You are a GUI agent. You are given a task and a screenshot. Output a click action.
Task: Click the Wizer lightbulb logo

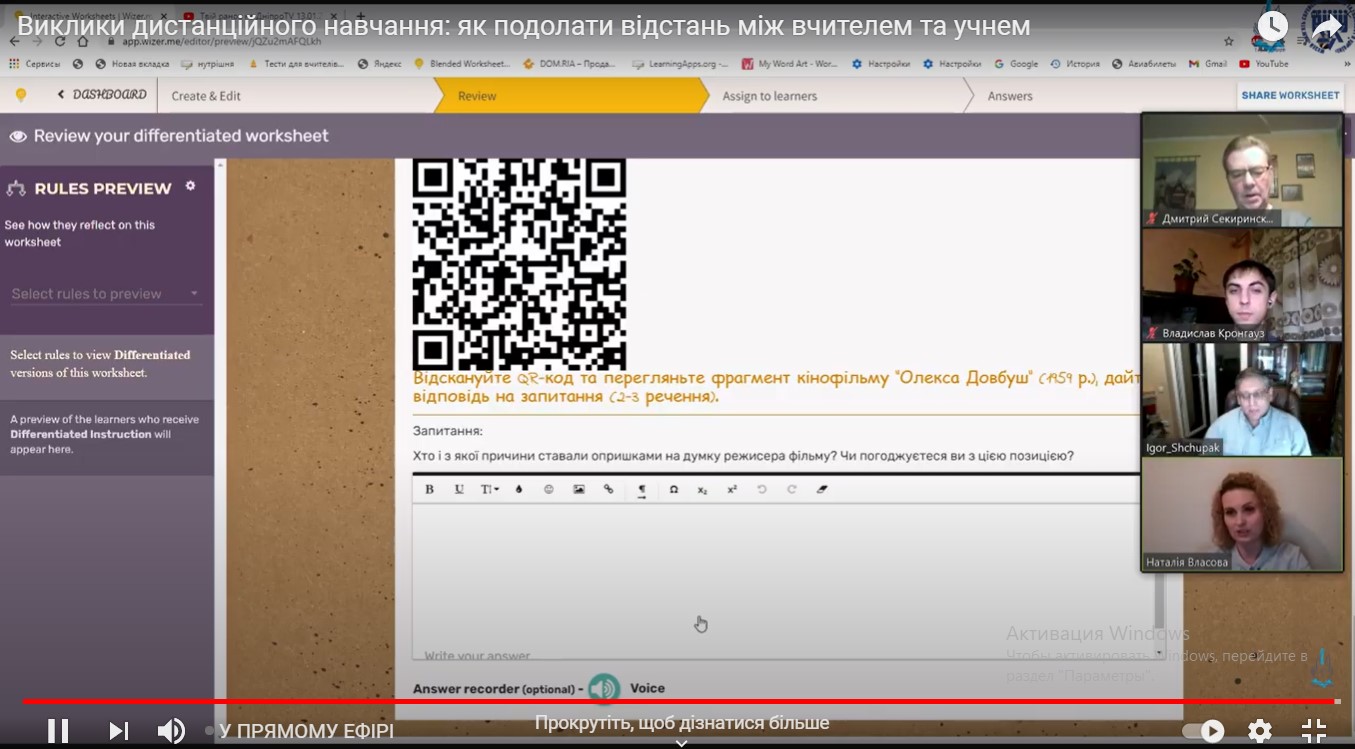20,95
